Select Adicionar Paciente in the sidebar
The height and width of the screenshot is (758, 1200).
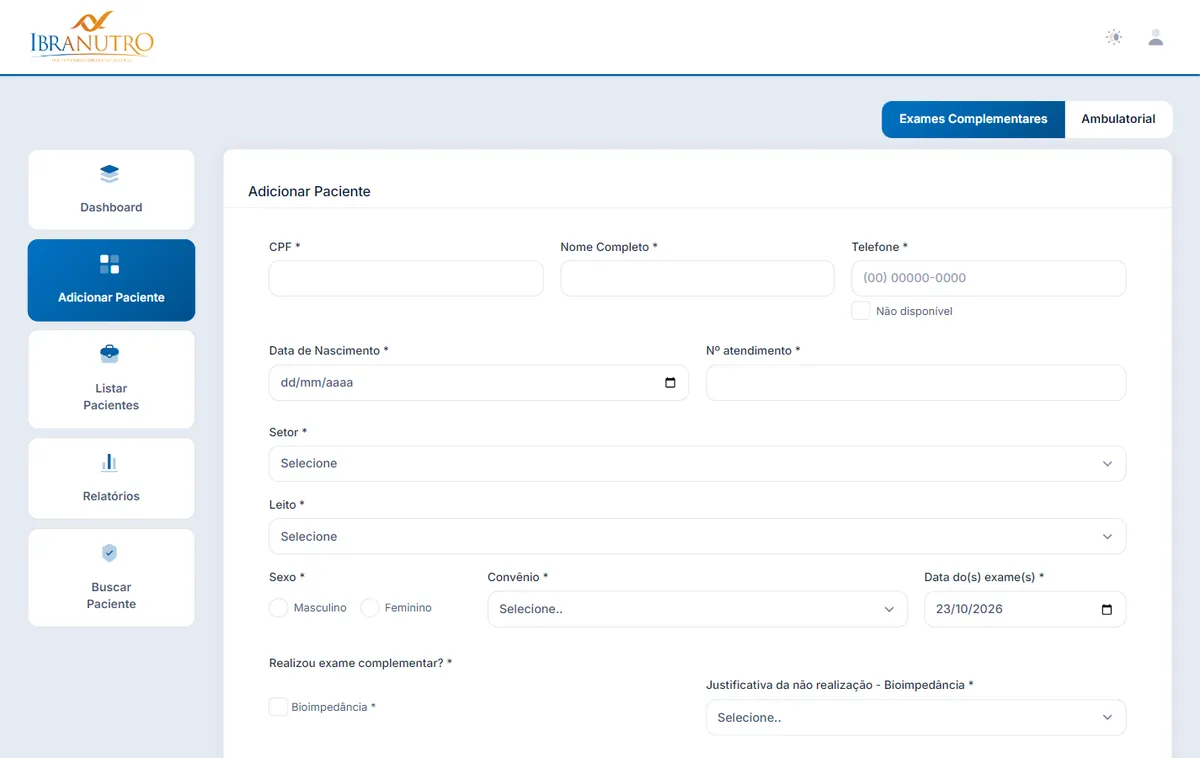[111, 280]
